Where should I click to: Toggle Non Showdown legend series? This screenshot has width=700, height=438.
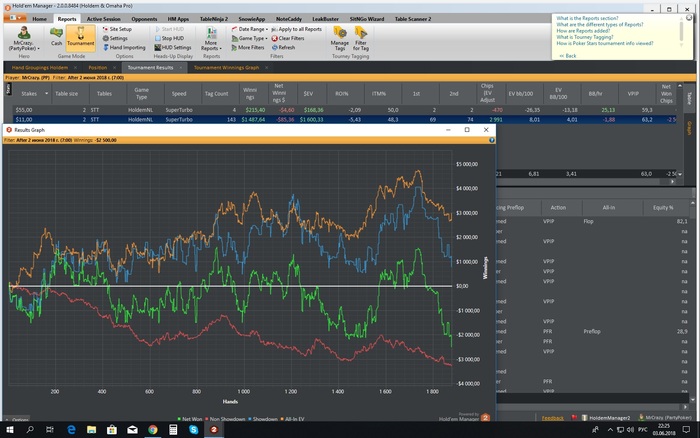(225, 419)
